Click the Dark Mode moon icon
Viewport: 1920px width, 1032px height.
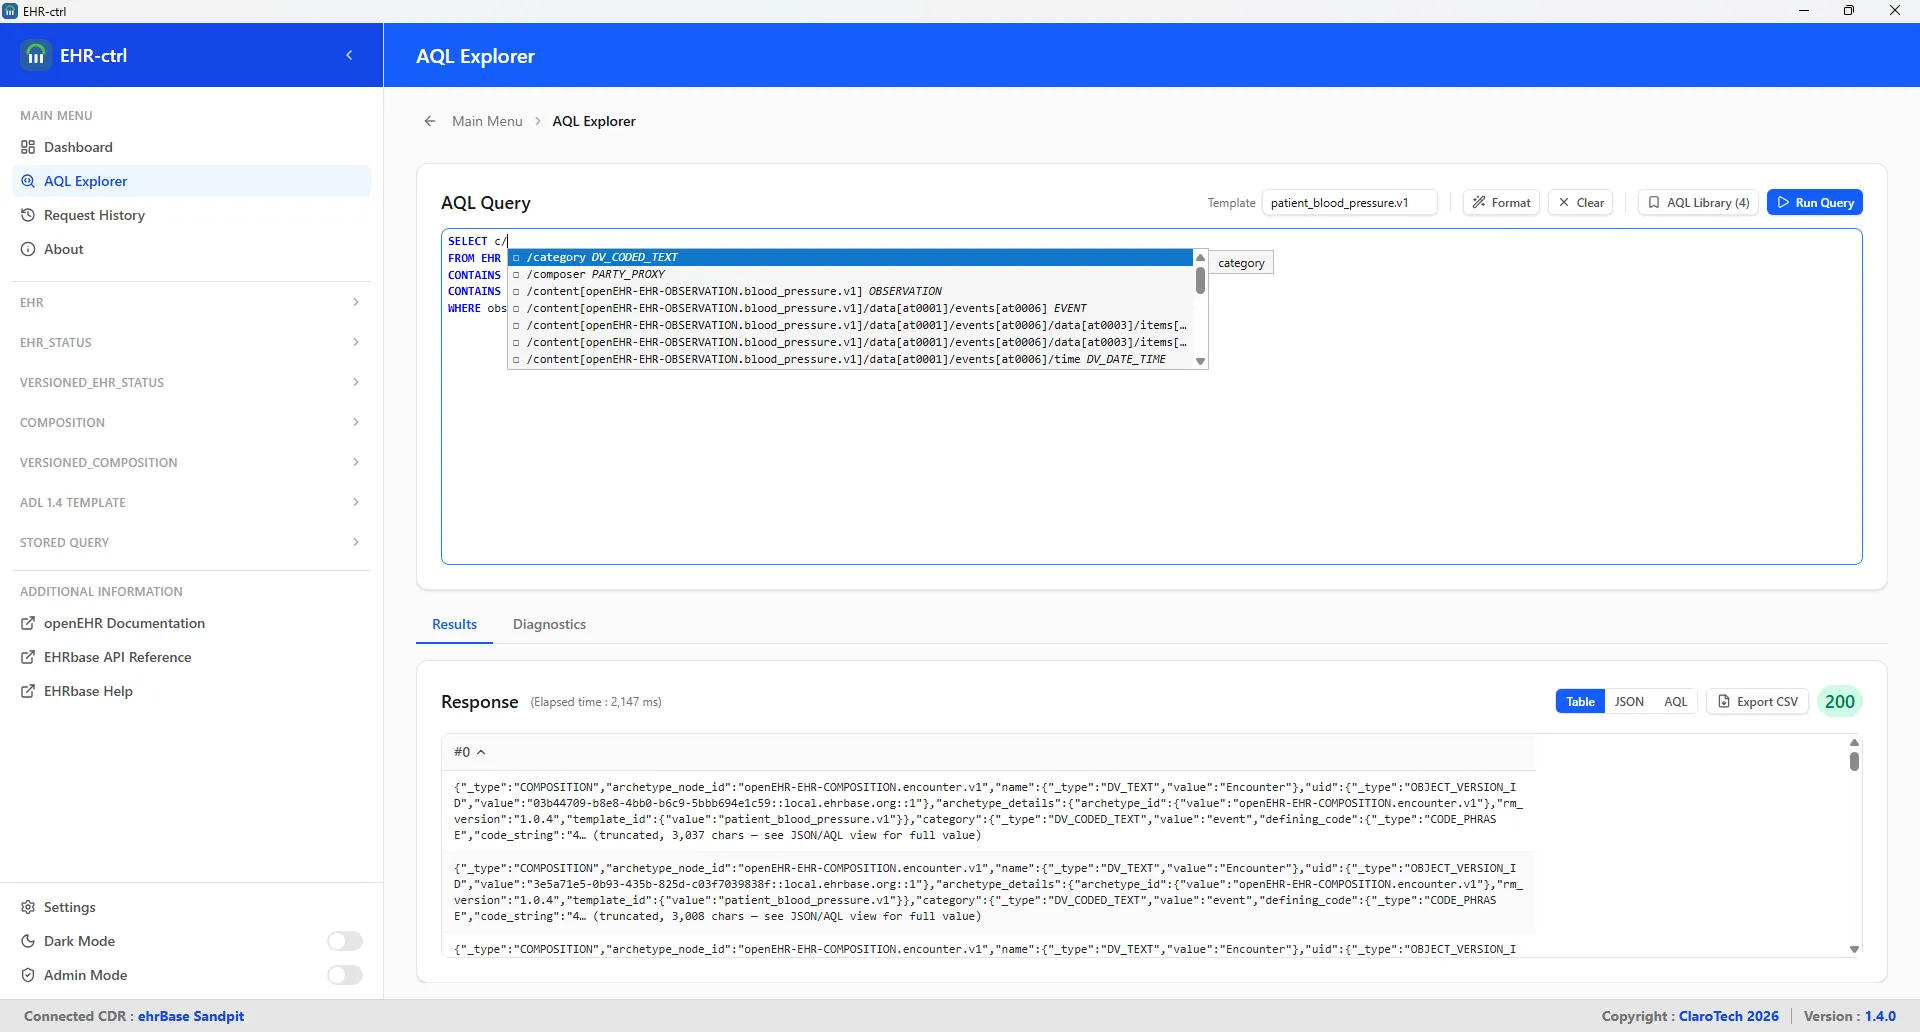click(28, 941)
